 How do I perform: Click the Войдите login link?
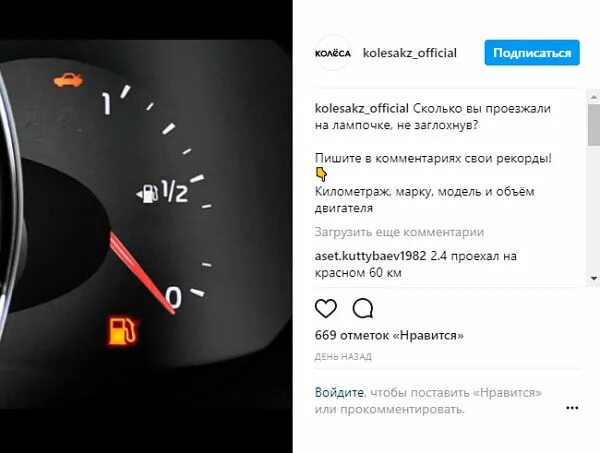tap(340, 393)
